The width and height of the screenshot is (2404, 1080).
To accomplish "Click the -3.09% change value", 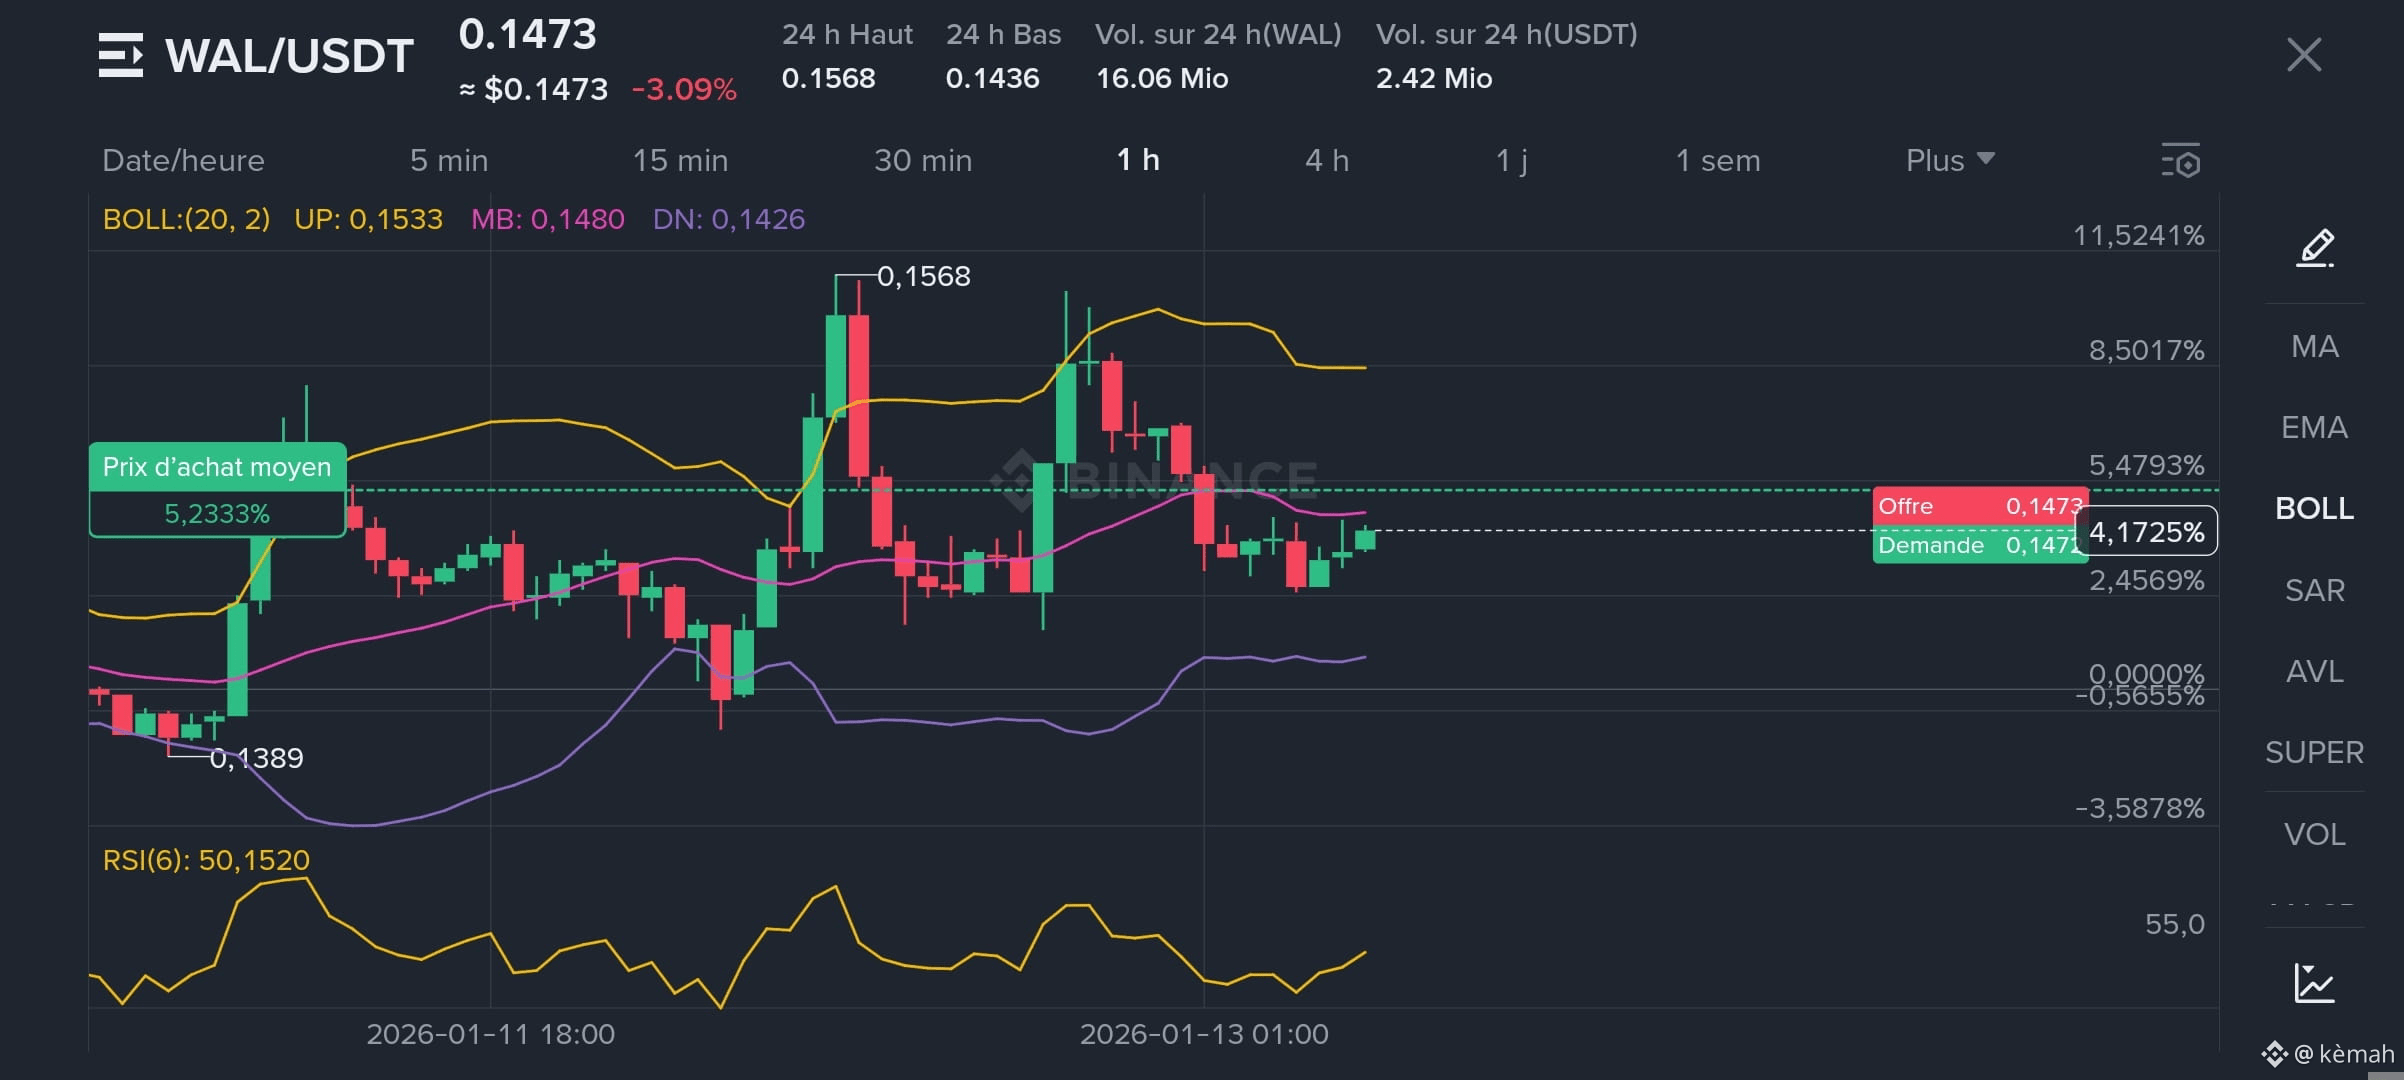I will [684, 90].
